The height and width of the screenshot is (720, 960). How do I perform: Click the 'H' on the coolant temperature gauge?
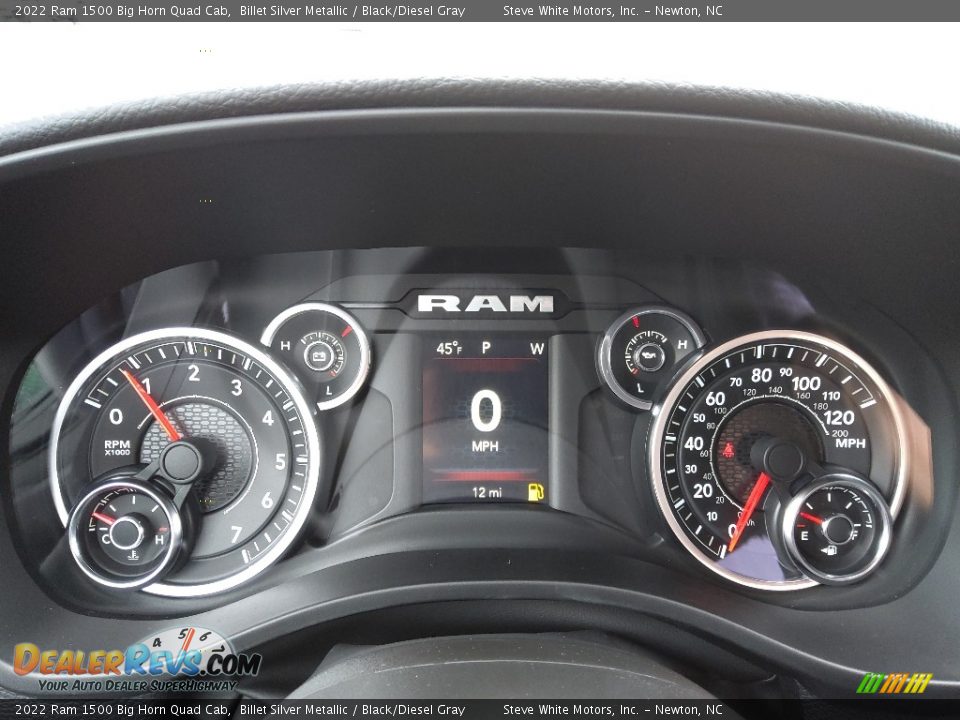point(159,540)
